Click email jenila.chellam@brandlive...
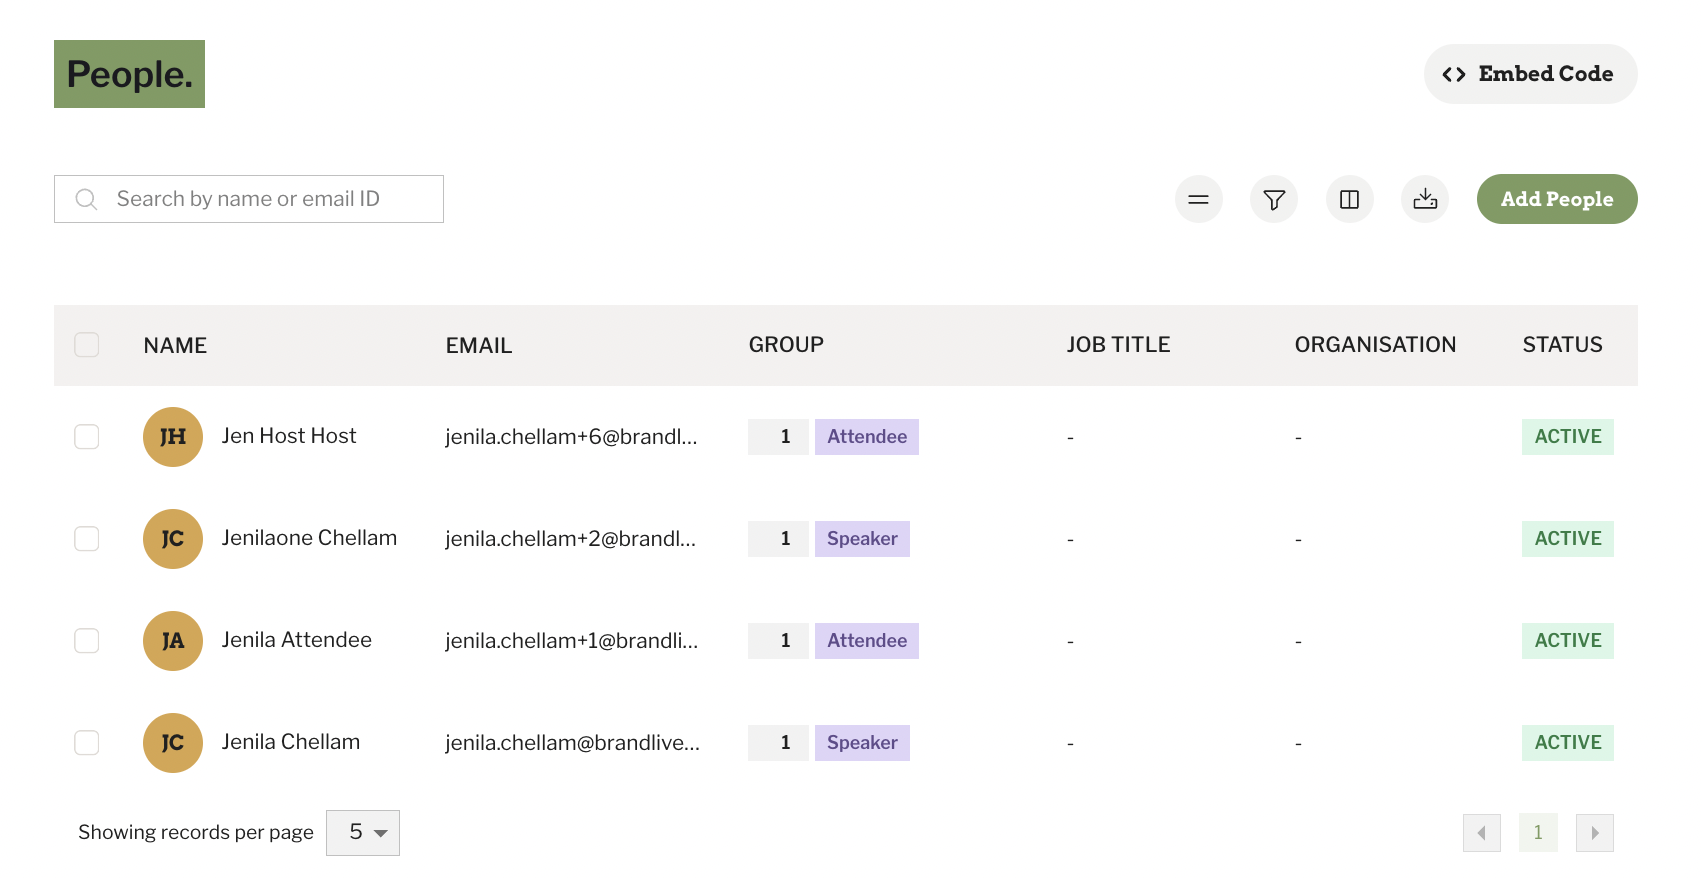Image resolution: width=1702 pixels, height=878 pixels. tap(572, 743)
